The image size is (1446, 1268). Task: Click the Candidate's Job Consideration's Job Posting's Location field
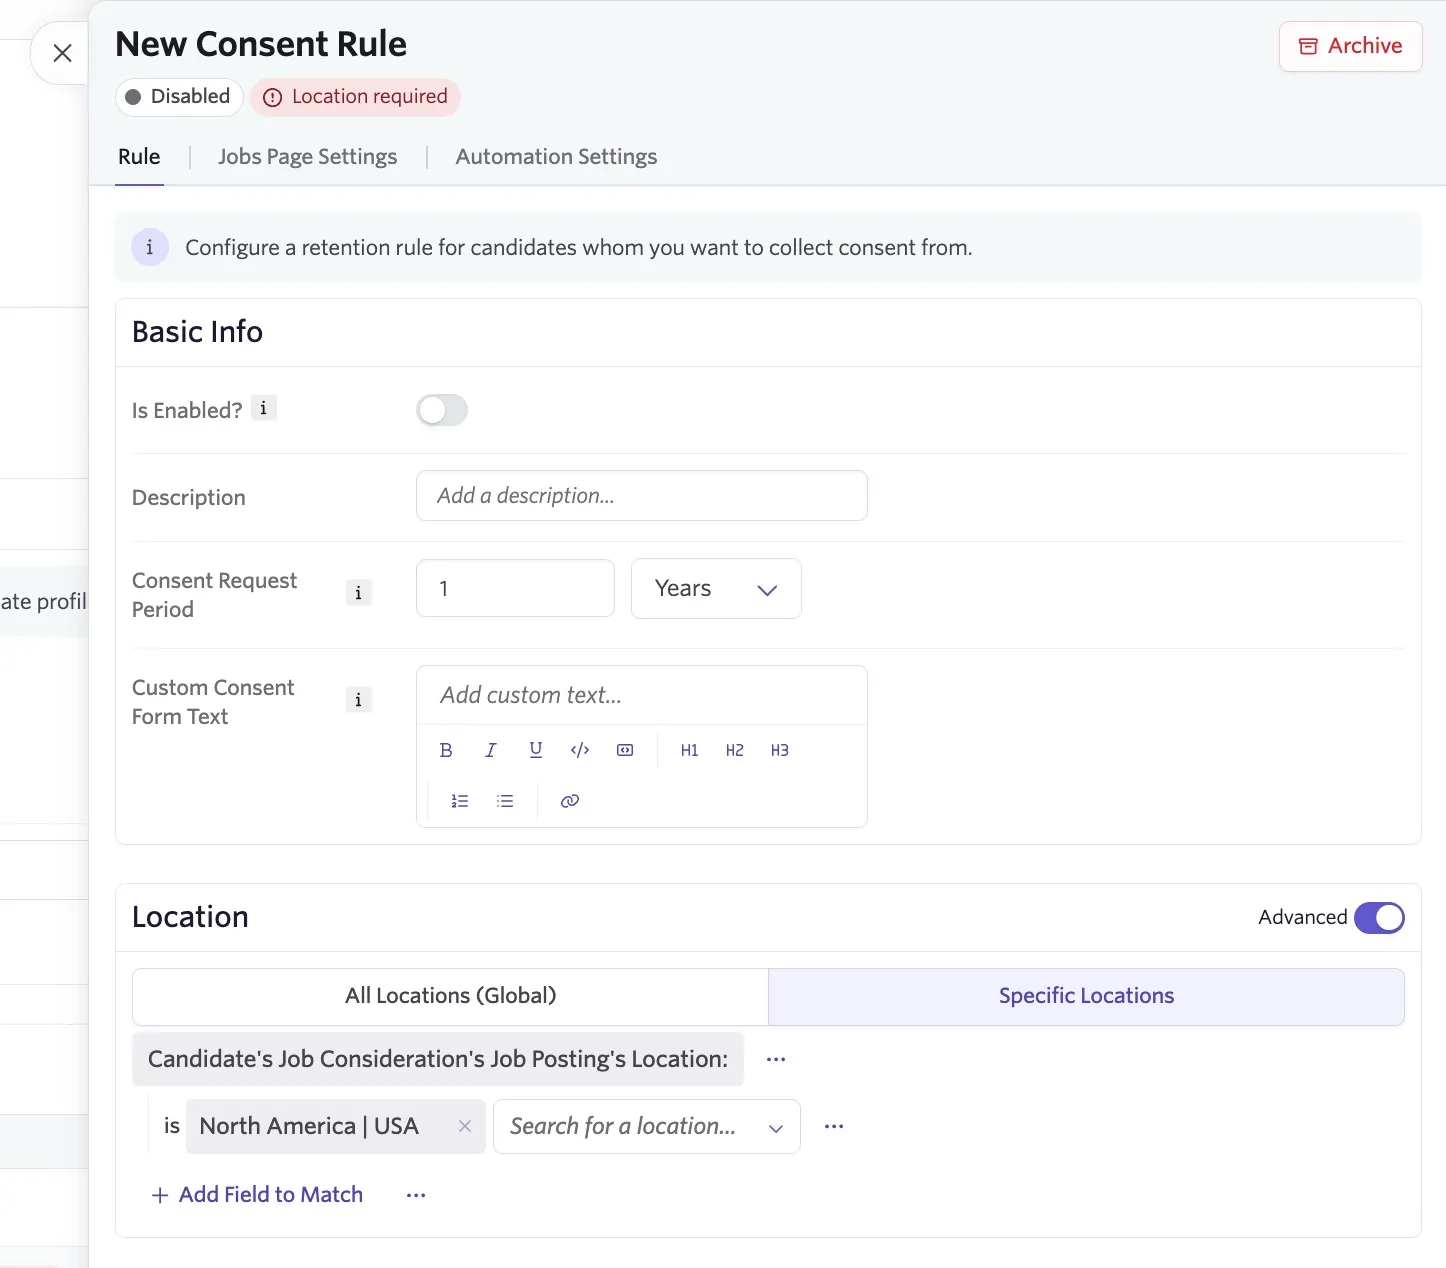[438, 1059]
